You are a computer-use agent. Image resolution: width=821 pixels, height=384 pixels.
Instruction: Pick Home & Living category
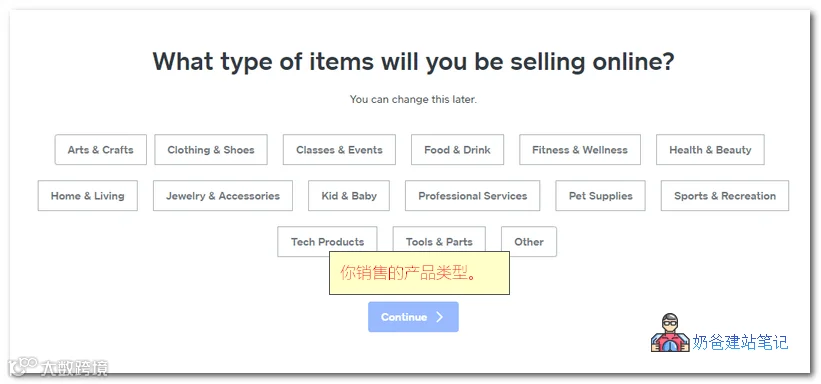coord(87,196)
